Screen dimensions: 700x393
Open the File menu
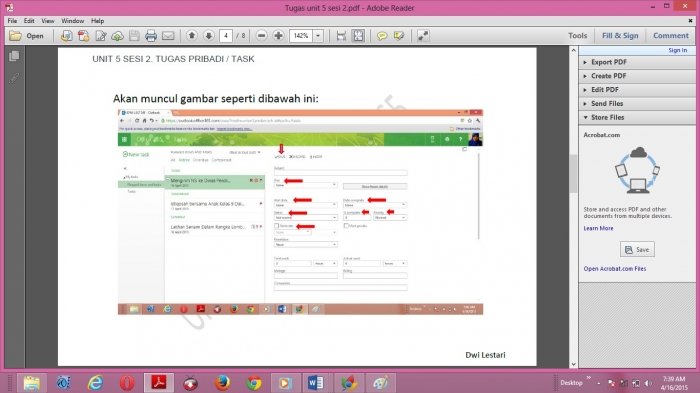(12, 21)
